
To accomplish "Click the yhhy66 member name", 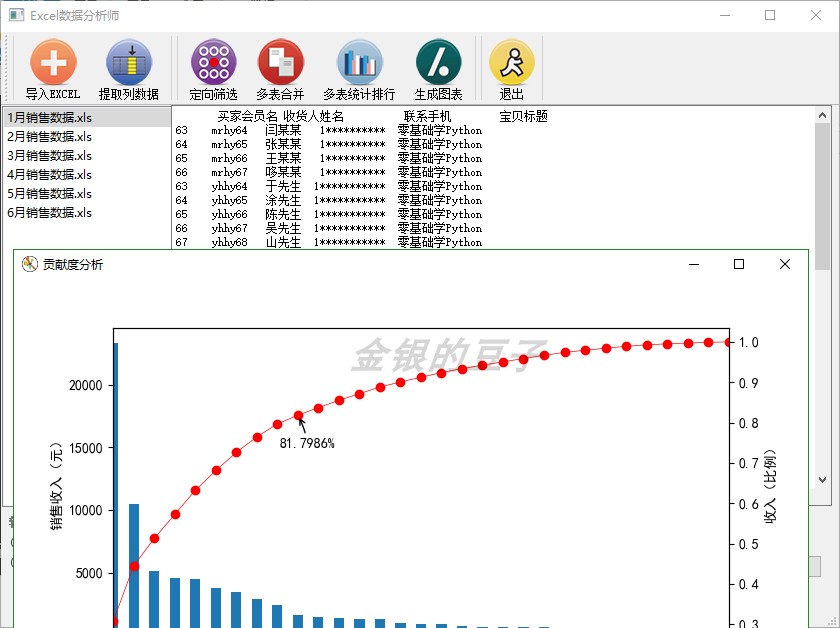I will coord(229,214).
